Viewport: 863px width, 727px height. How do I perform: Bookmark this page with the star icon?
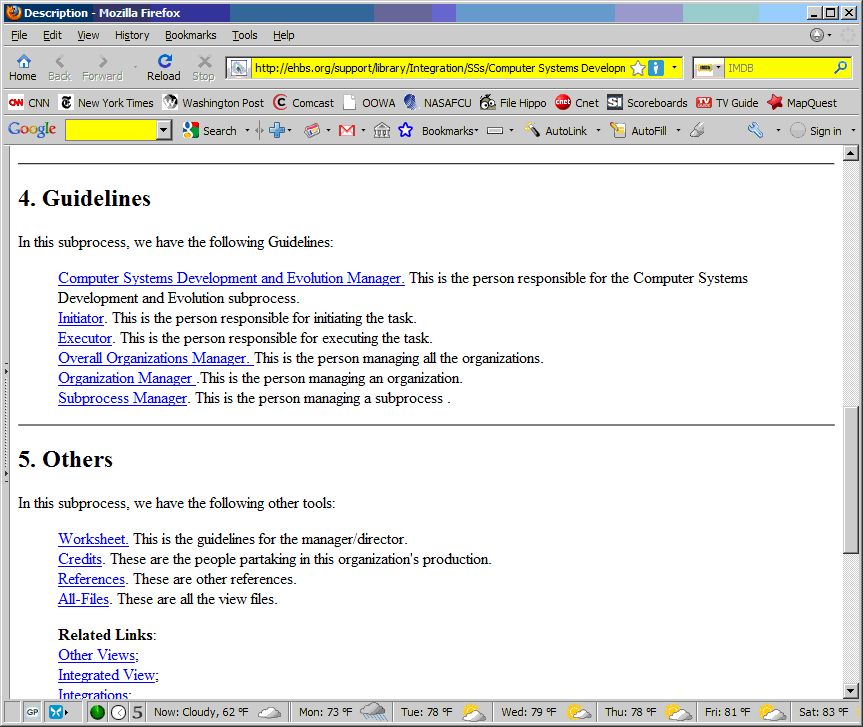tap(637, 68)
